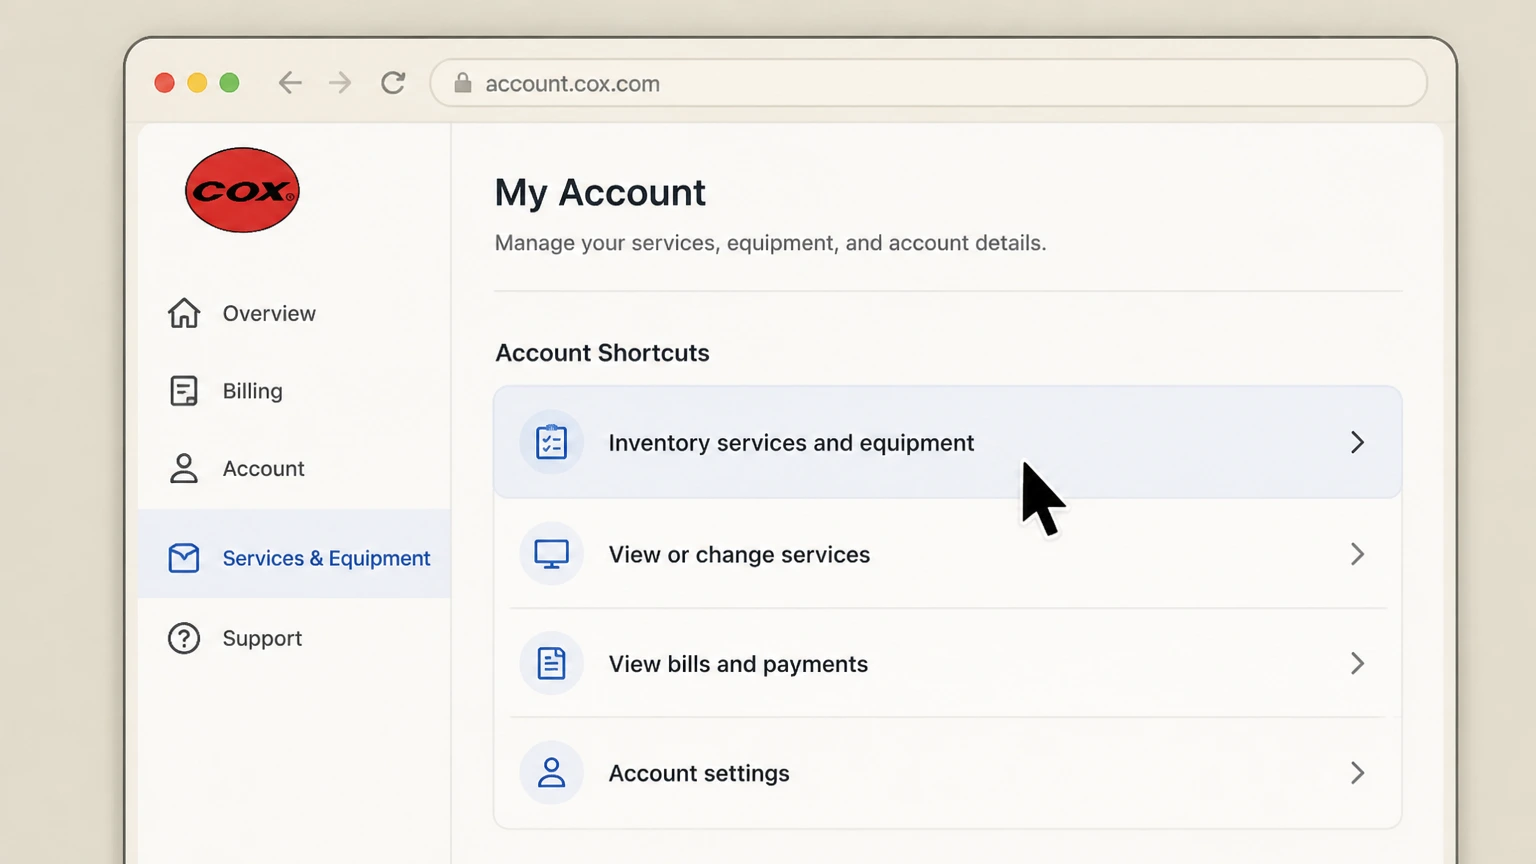1536x864 pixels.
Task: Click the monitor icon for View or change services
Action: (x=551, y=554)
